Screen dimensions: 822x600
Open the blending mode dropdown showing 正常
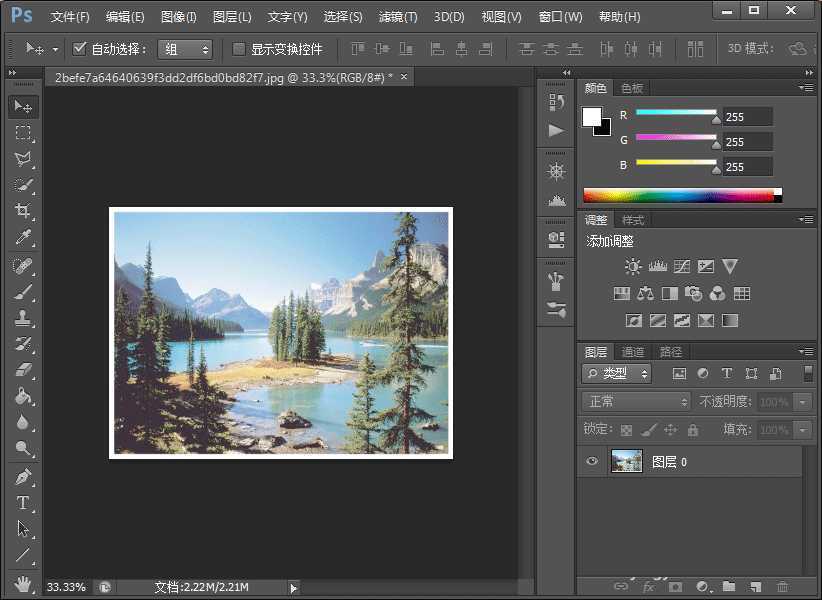point(635,400)
